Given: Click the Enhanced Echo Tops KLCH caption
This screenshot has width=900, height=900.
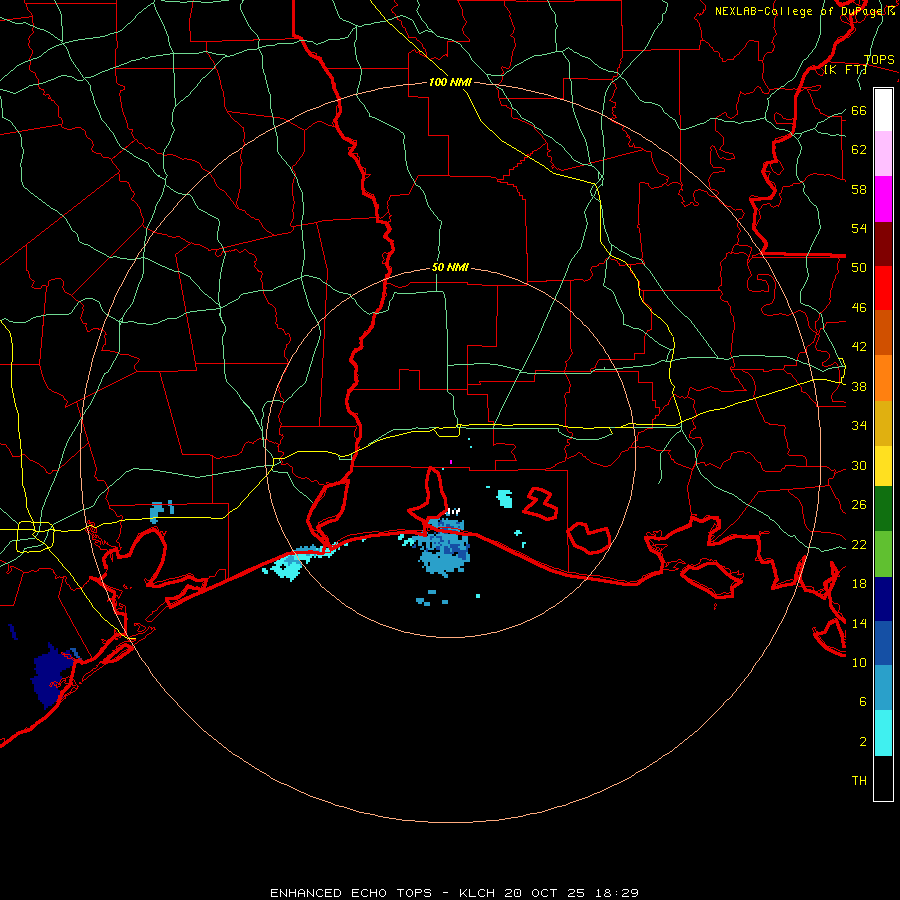Looking at the screenshot, I should (x=453, y=893).
